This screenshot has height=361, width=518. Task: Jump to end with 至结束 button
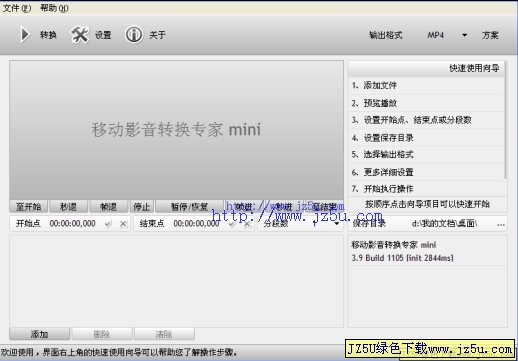pos(324,207)
